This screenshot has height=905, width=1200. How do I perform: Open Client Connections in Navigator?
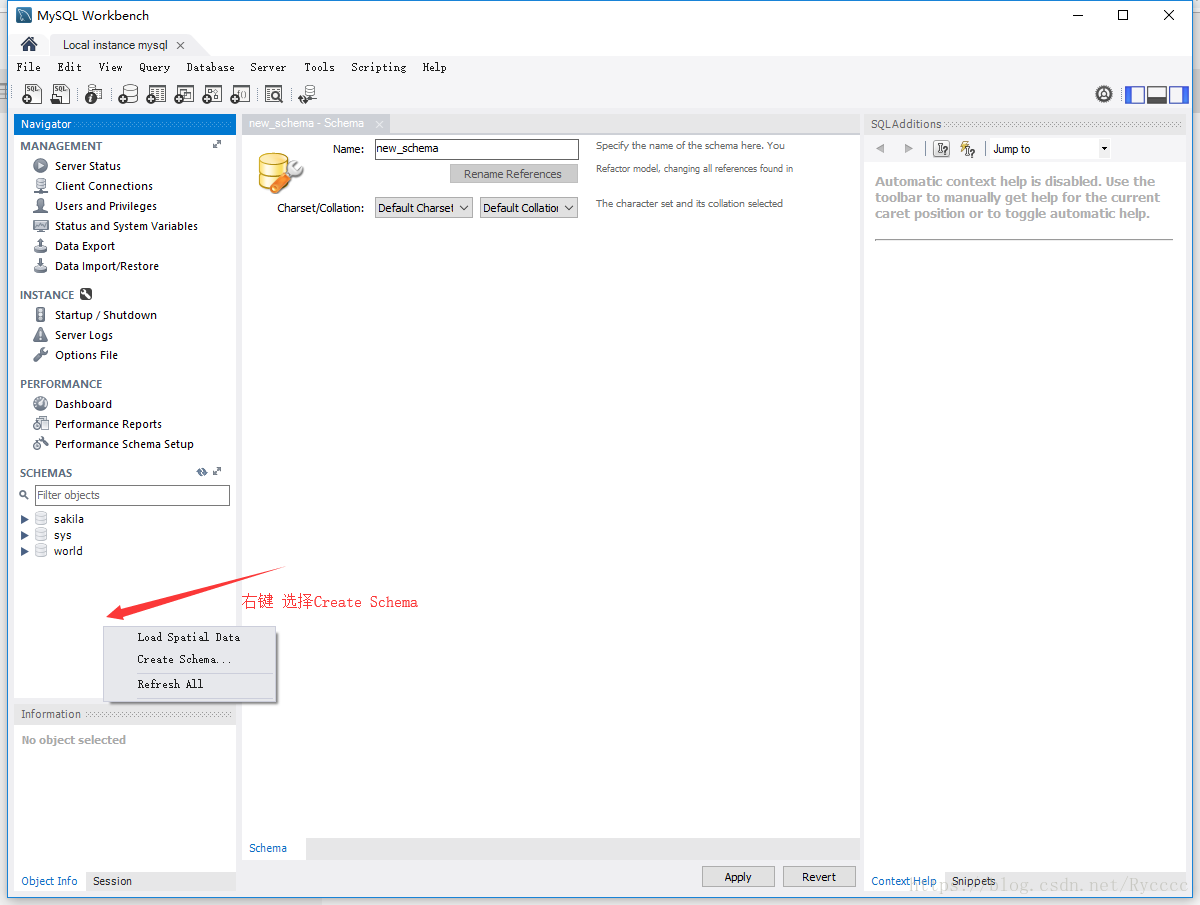pos(104,186)
